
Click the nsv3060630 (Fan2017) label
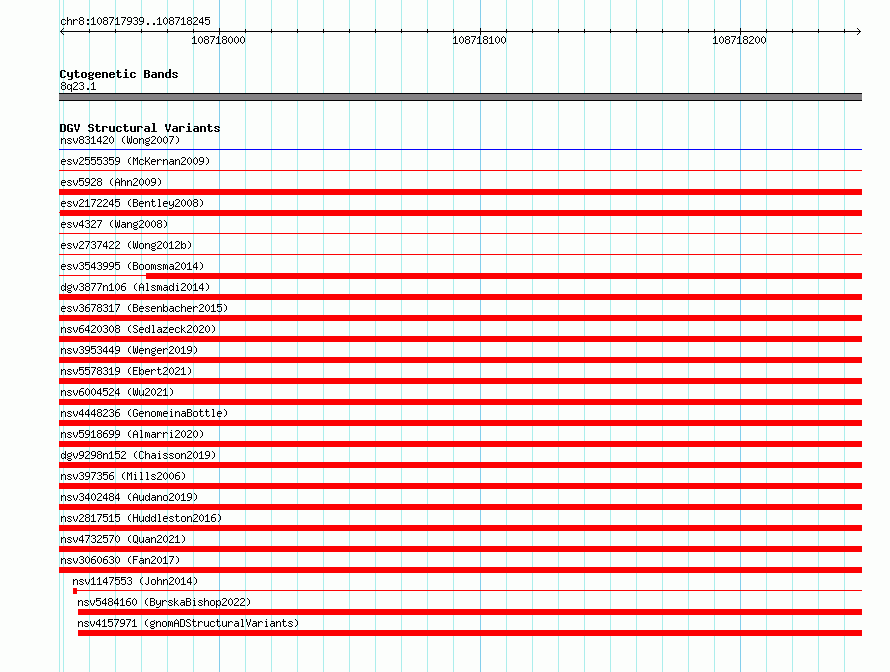point(120,560)
